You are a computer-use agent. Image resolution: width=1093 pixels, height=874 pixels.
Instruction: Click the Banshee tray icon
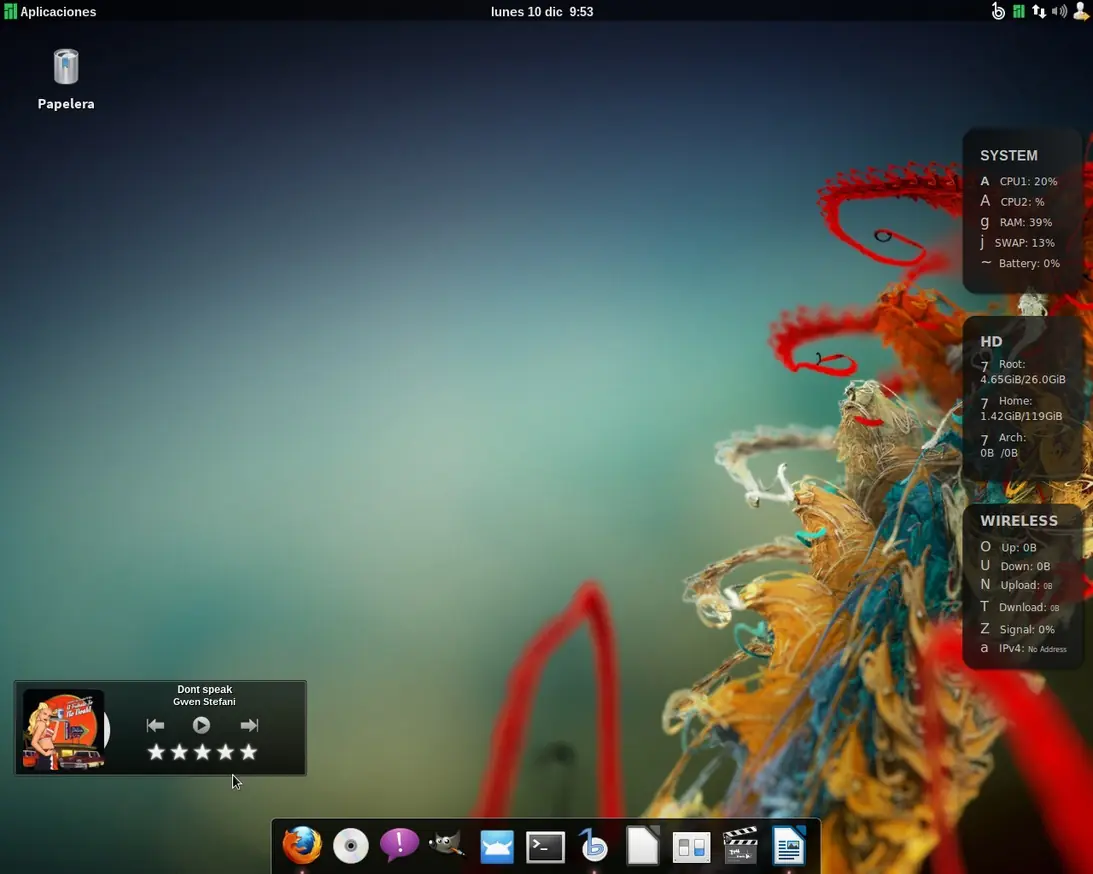click(x=998, y=11)
